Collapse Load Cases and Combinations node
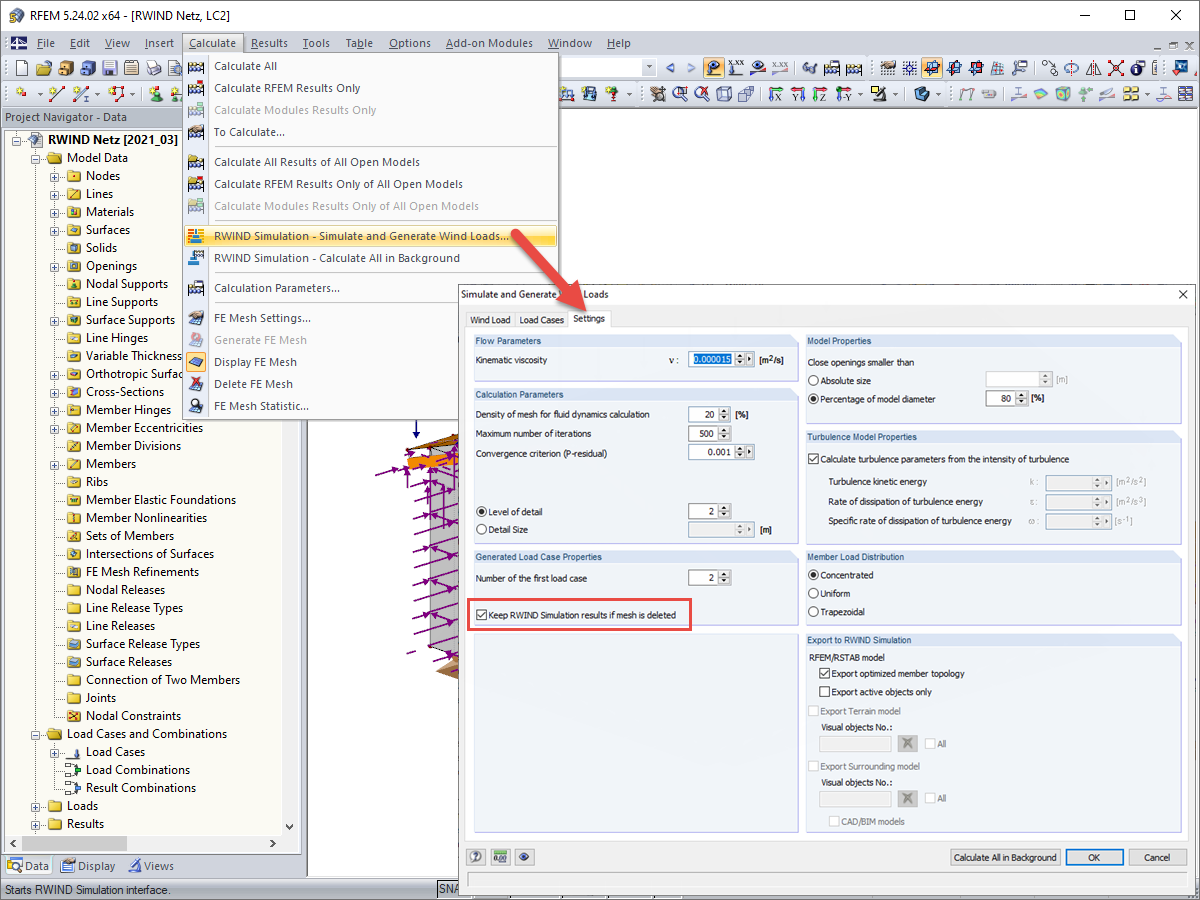1200x900 pixels. (x=36, y=734)
